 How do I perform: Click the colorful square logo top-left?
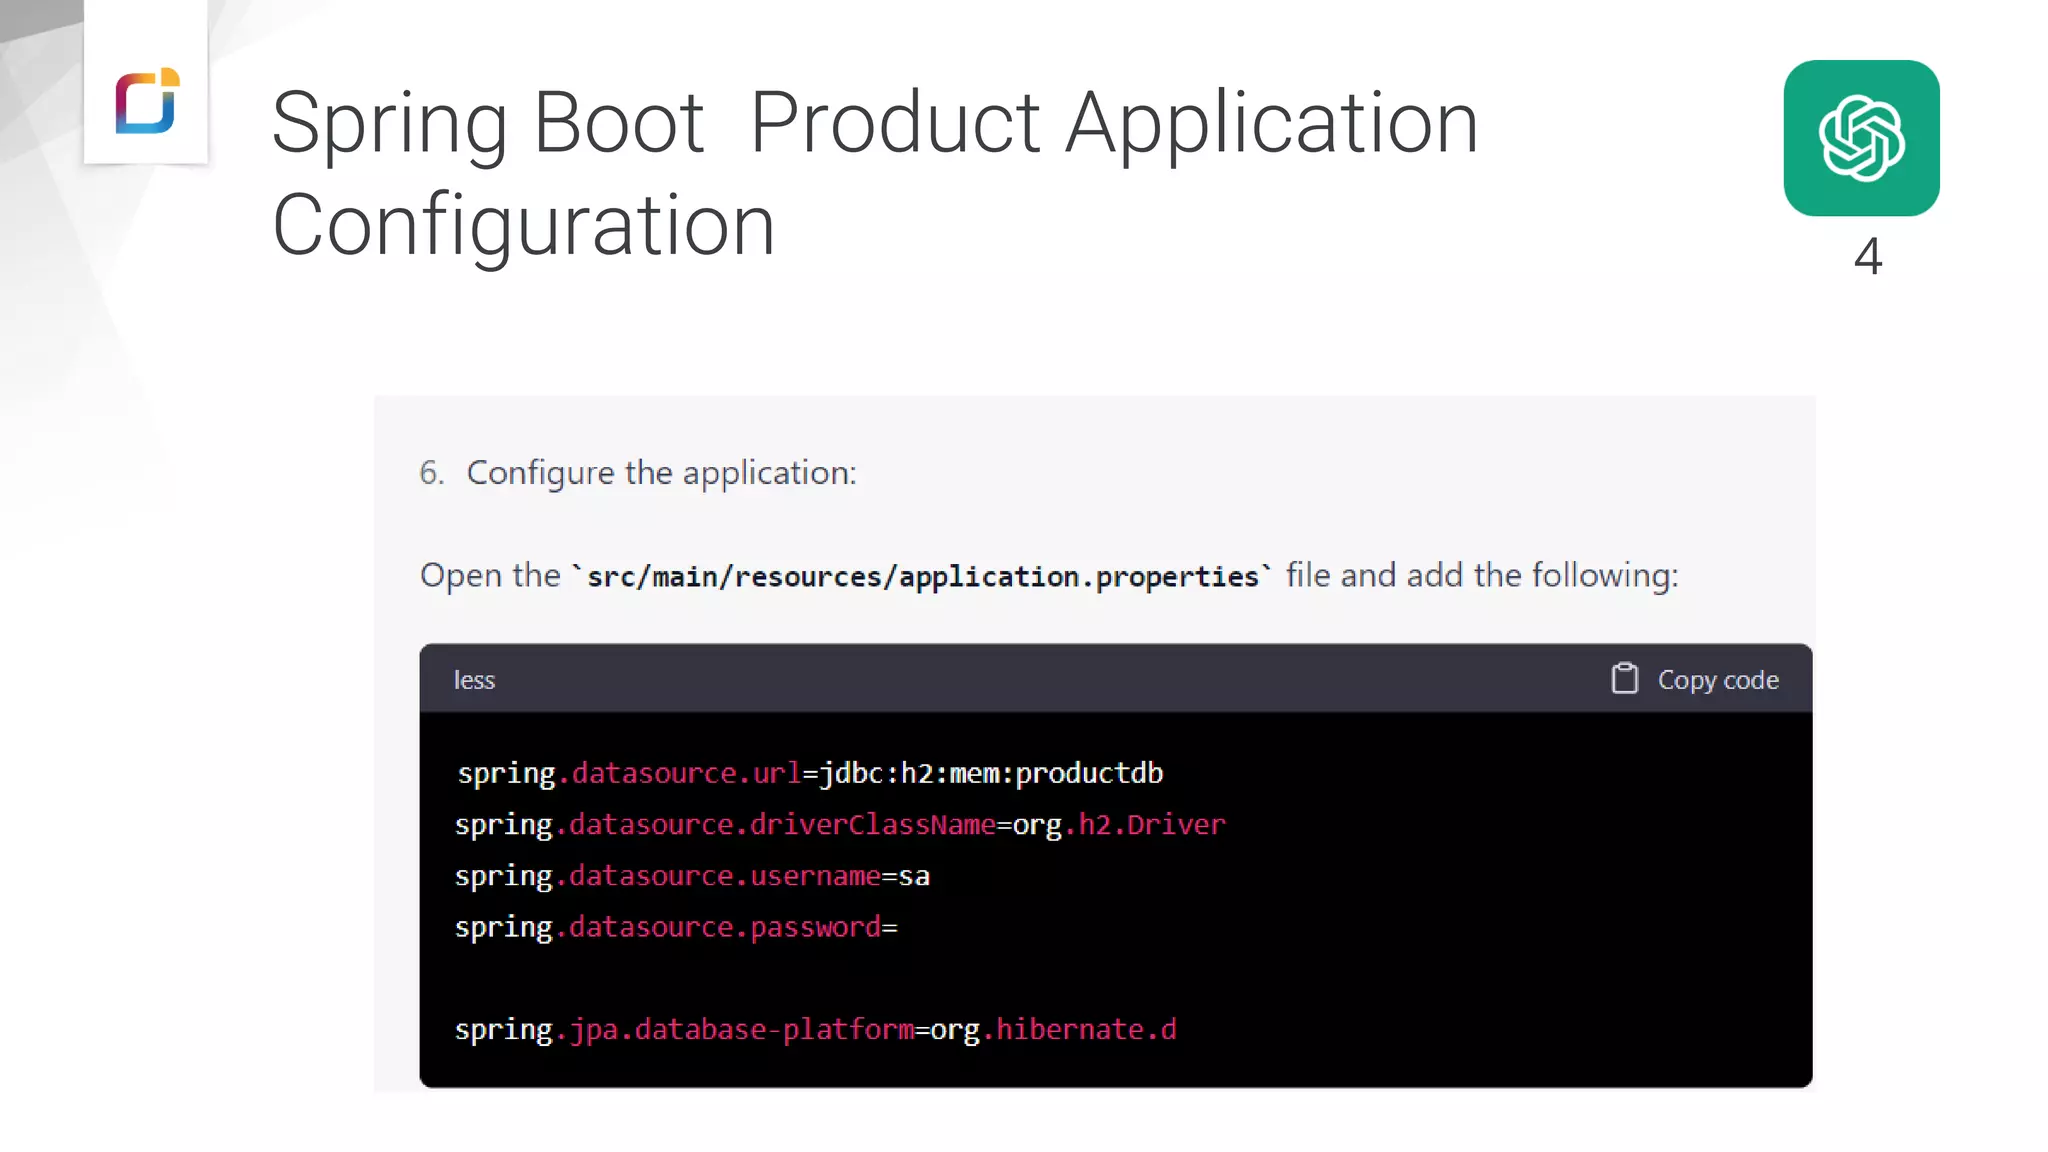click(146, 101)
